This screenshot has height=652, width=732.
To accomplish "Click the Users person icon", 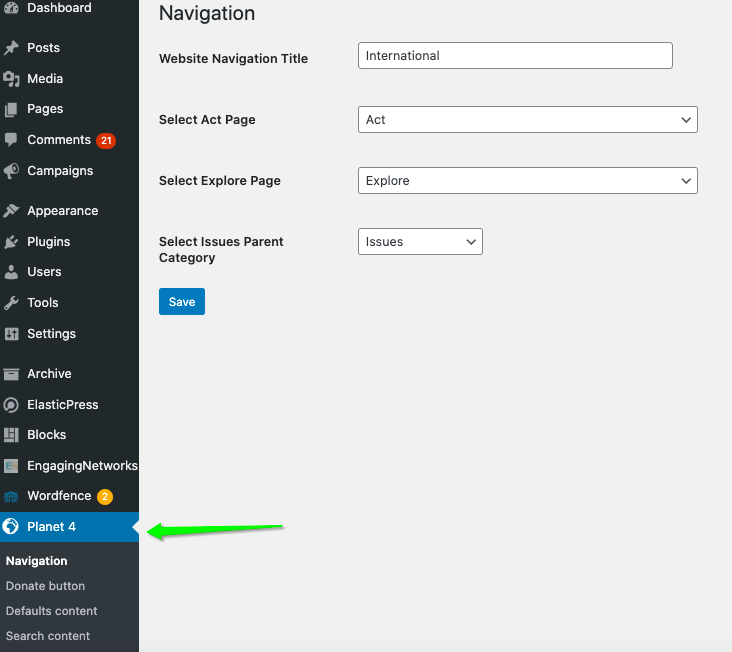I will 11,272.
